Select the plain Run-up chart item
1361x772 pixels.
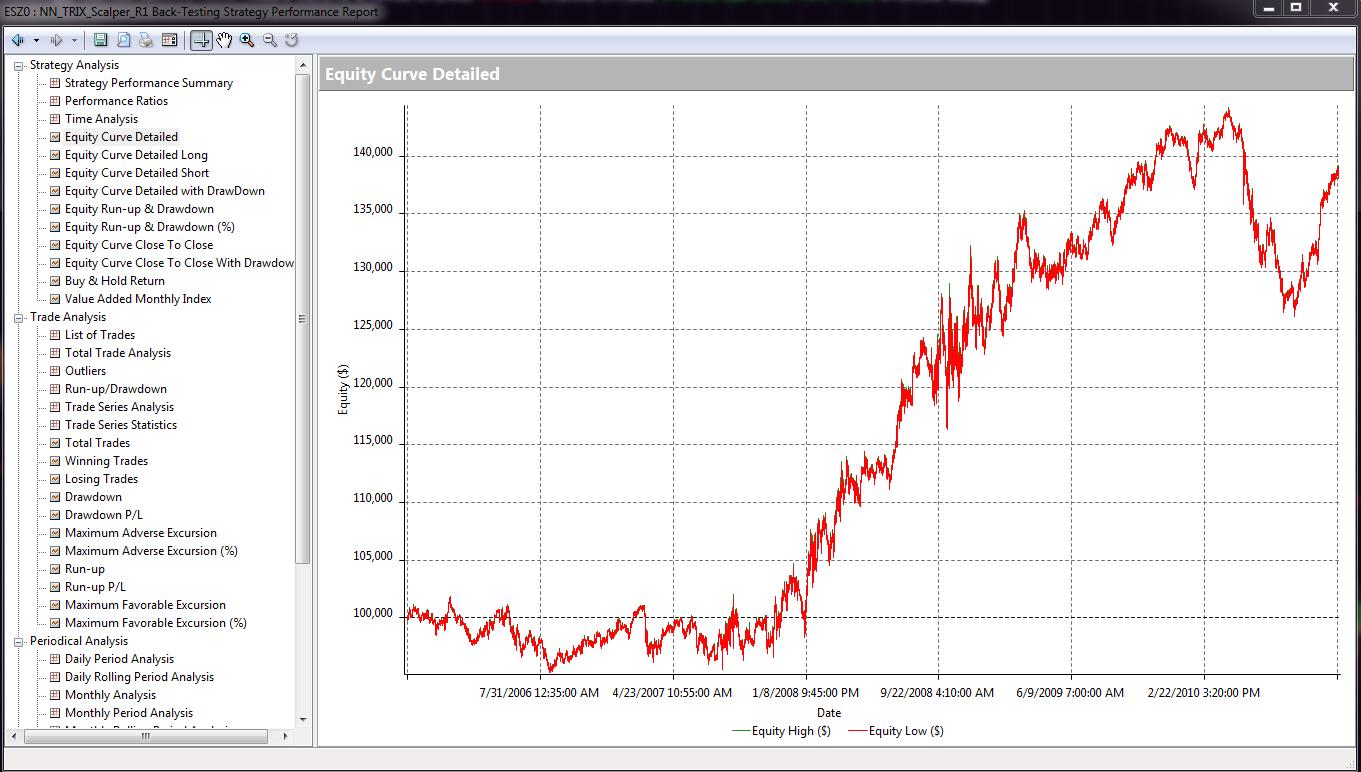85,569
